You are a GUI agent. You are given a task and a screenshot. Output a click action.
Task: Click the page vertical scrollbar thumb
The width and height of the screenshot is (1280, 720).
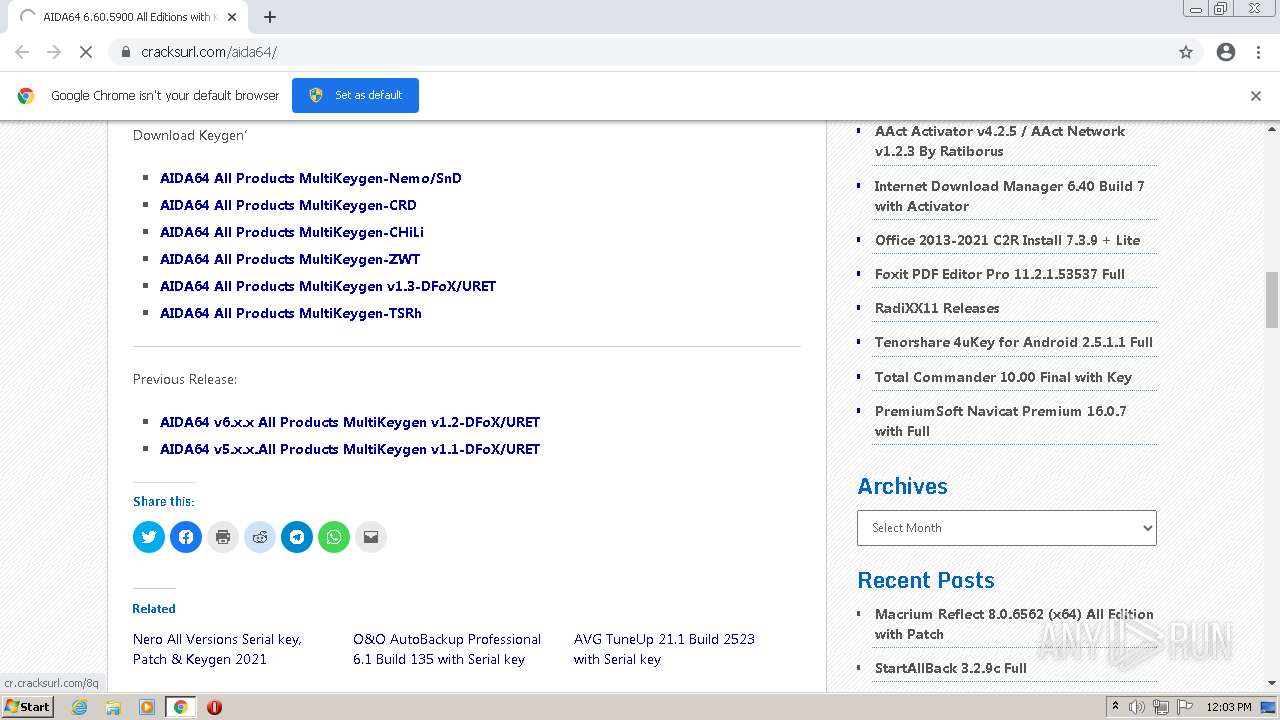coord(1272,300)
